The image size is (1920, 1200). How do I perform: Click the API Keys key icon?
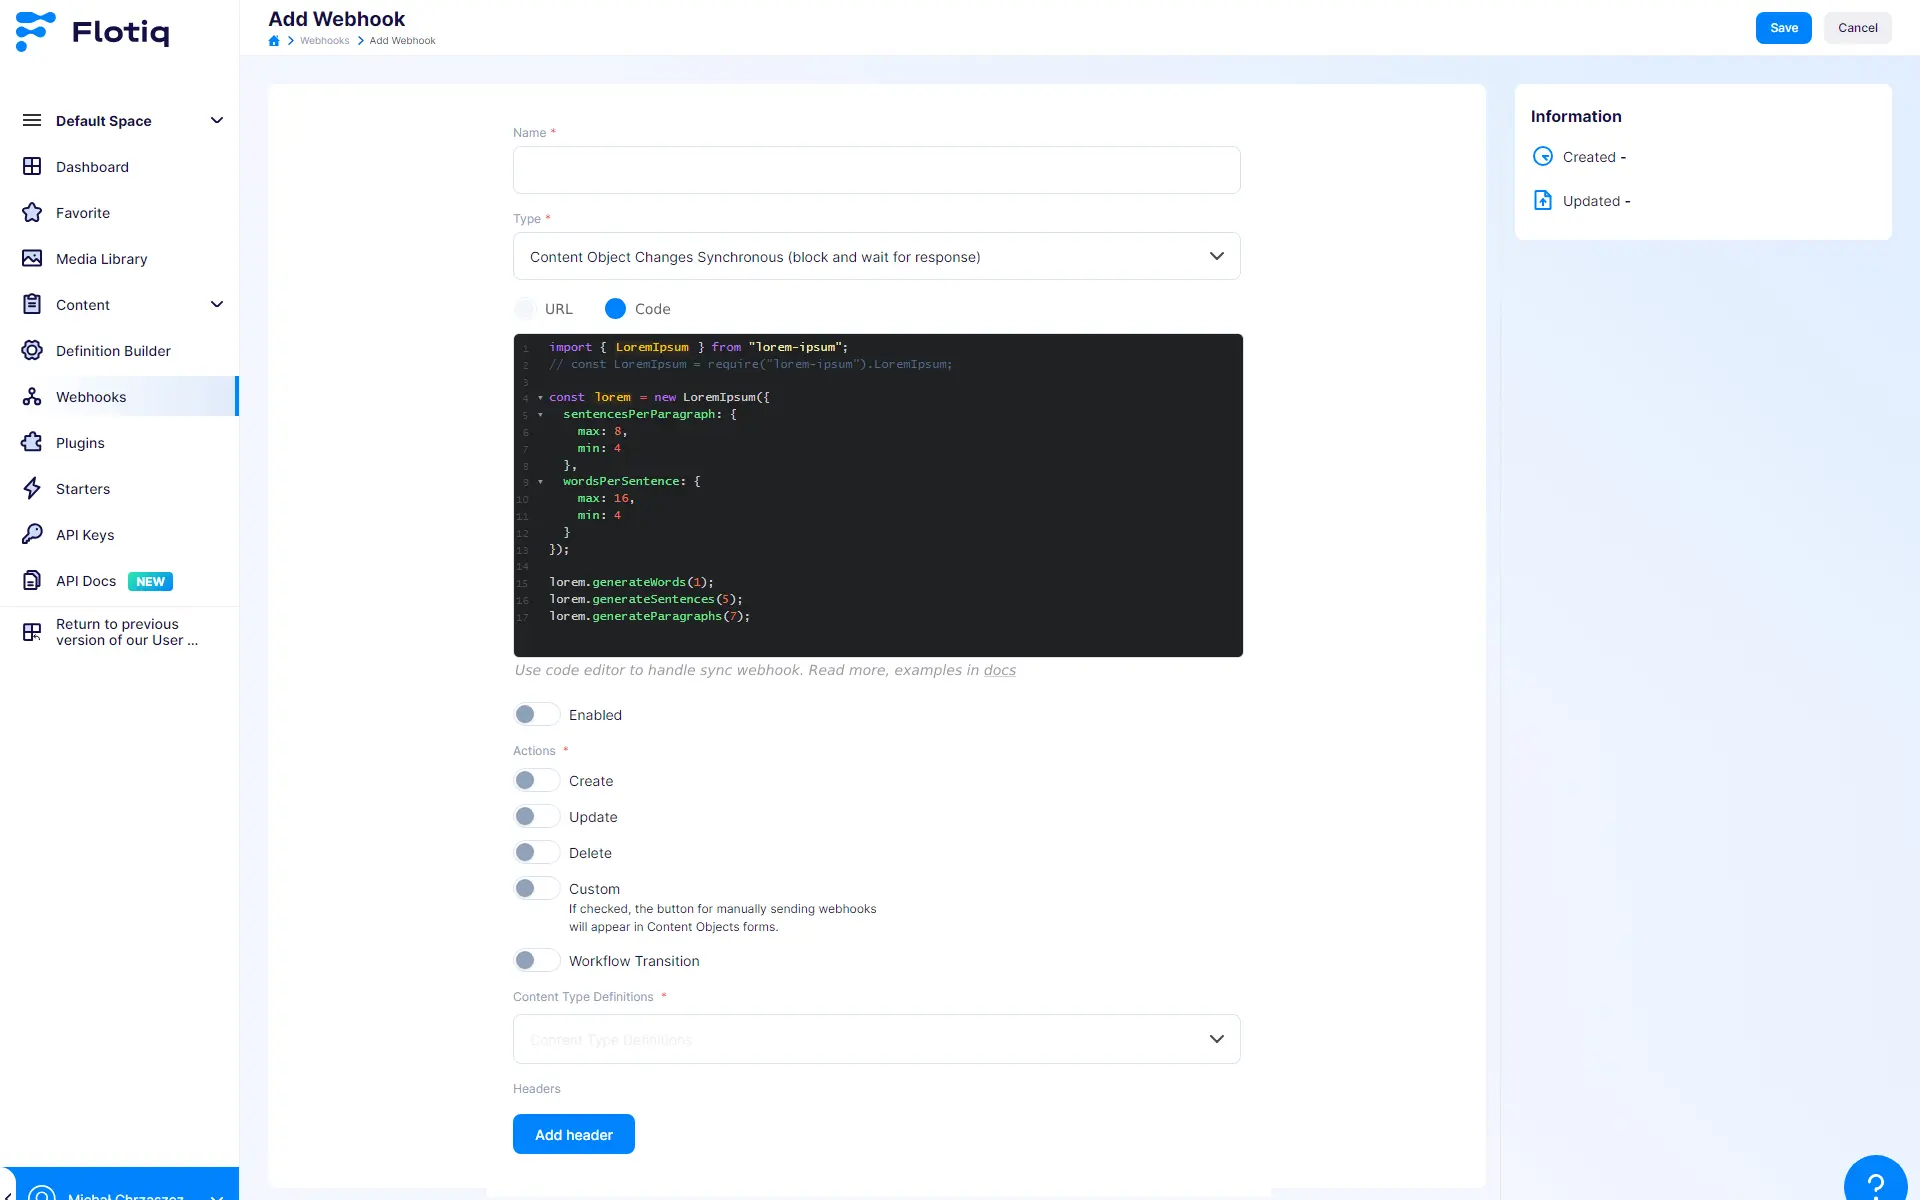32,535
